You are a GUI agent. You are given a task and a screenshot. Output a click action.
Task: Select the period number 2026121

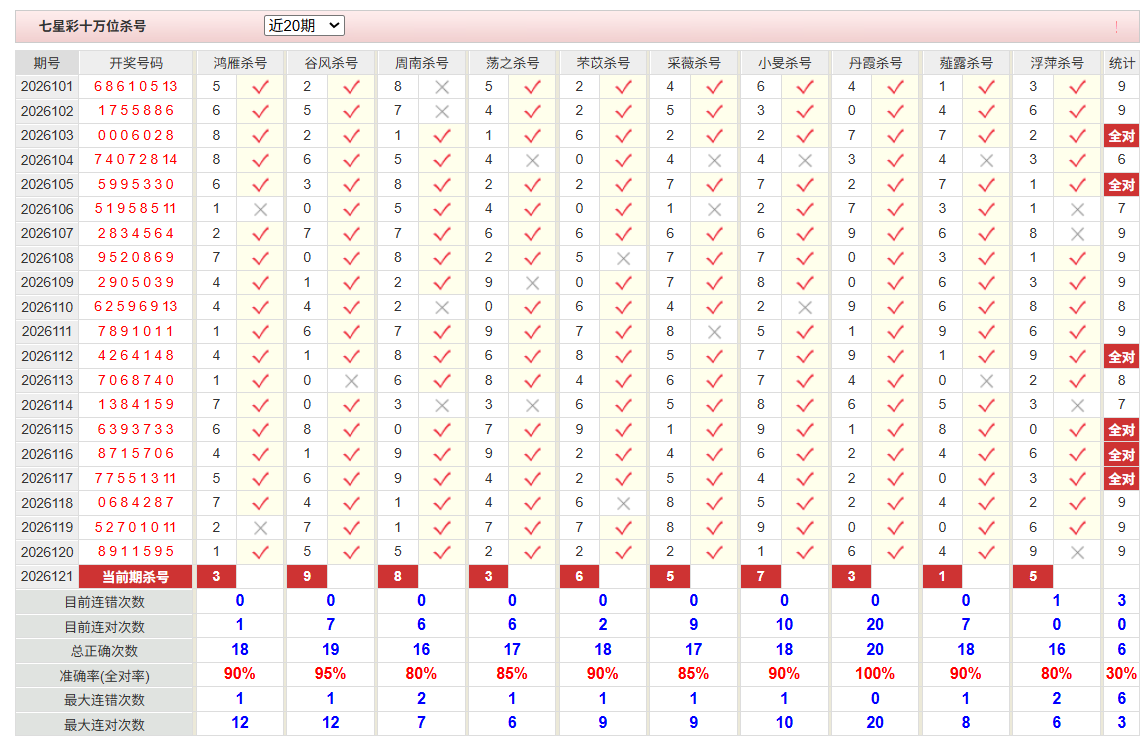point(47,577)
